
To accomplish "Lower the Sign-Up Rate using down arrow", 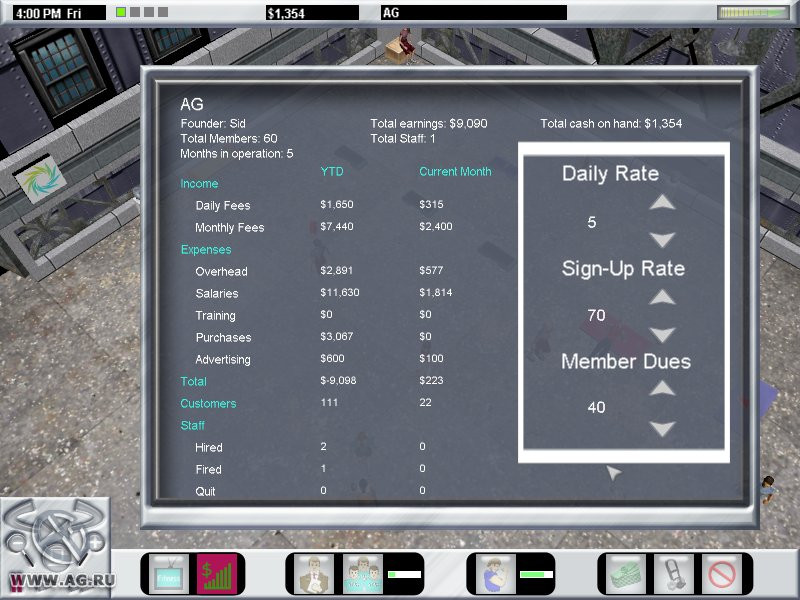I will (x=662, y=335).
